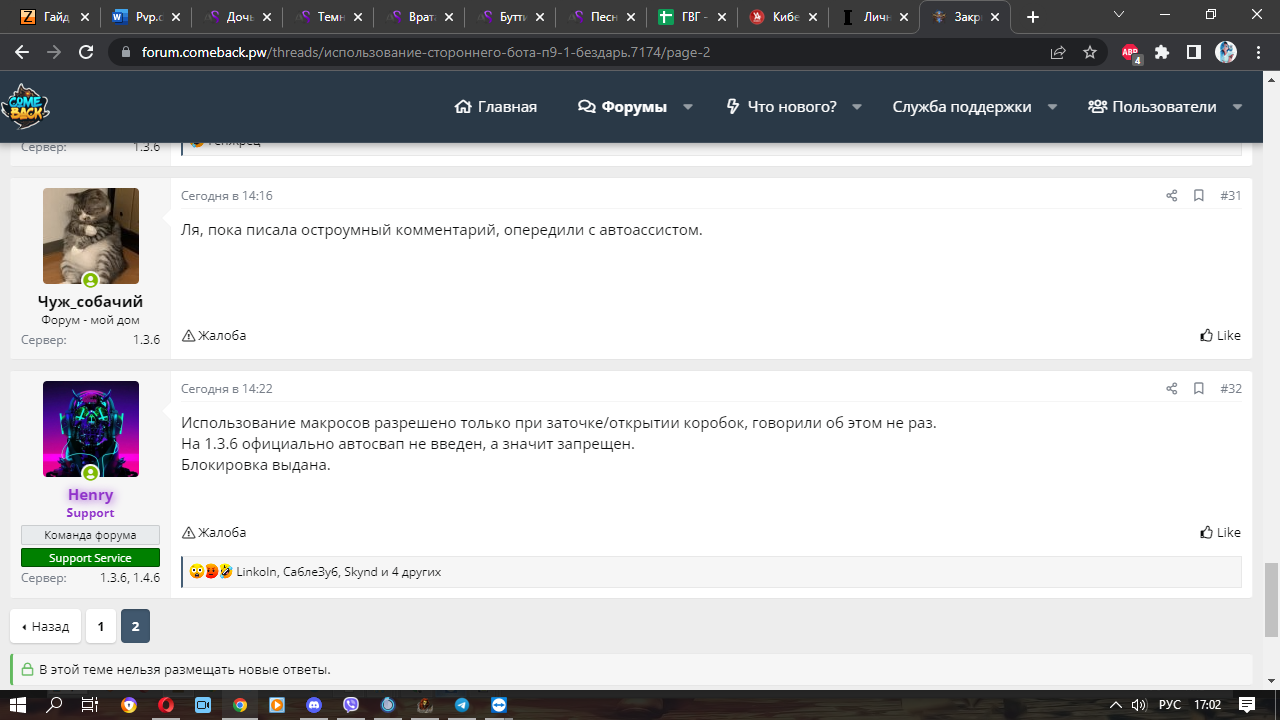Reload the page with the refresh icon
This screenshot has width=1280, height=720.
[x=86, y=52]
